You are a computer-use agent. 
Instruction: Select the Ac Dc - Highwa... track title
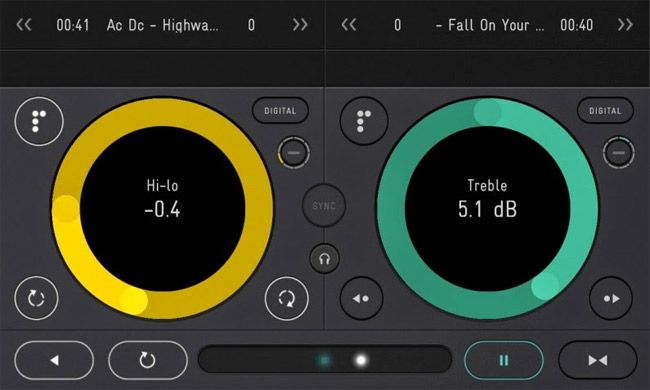[162, 25]
